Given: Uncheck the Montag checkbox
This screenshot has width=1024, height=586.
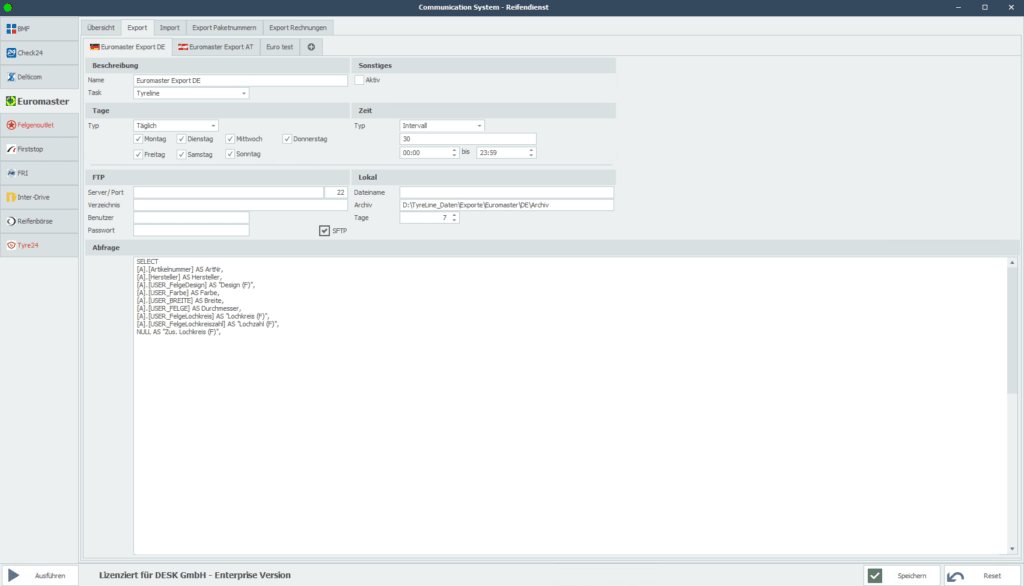Looking at the screenshot, I should 138,139.
